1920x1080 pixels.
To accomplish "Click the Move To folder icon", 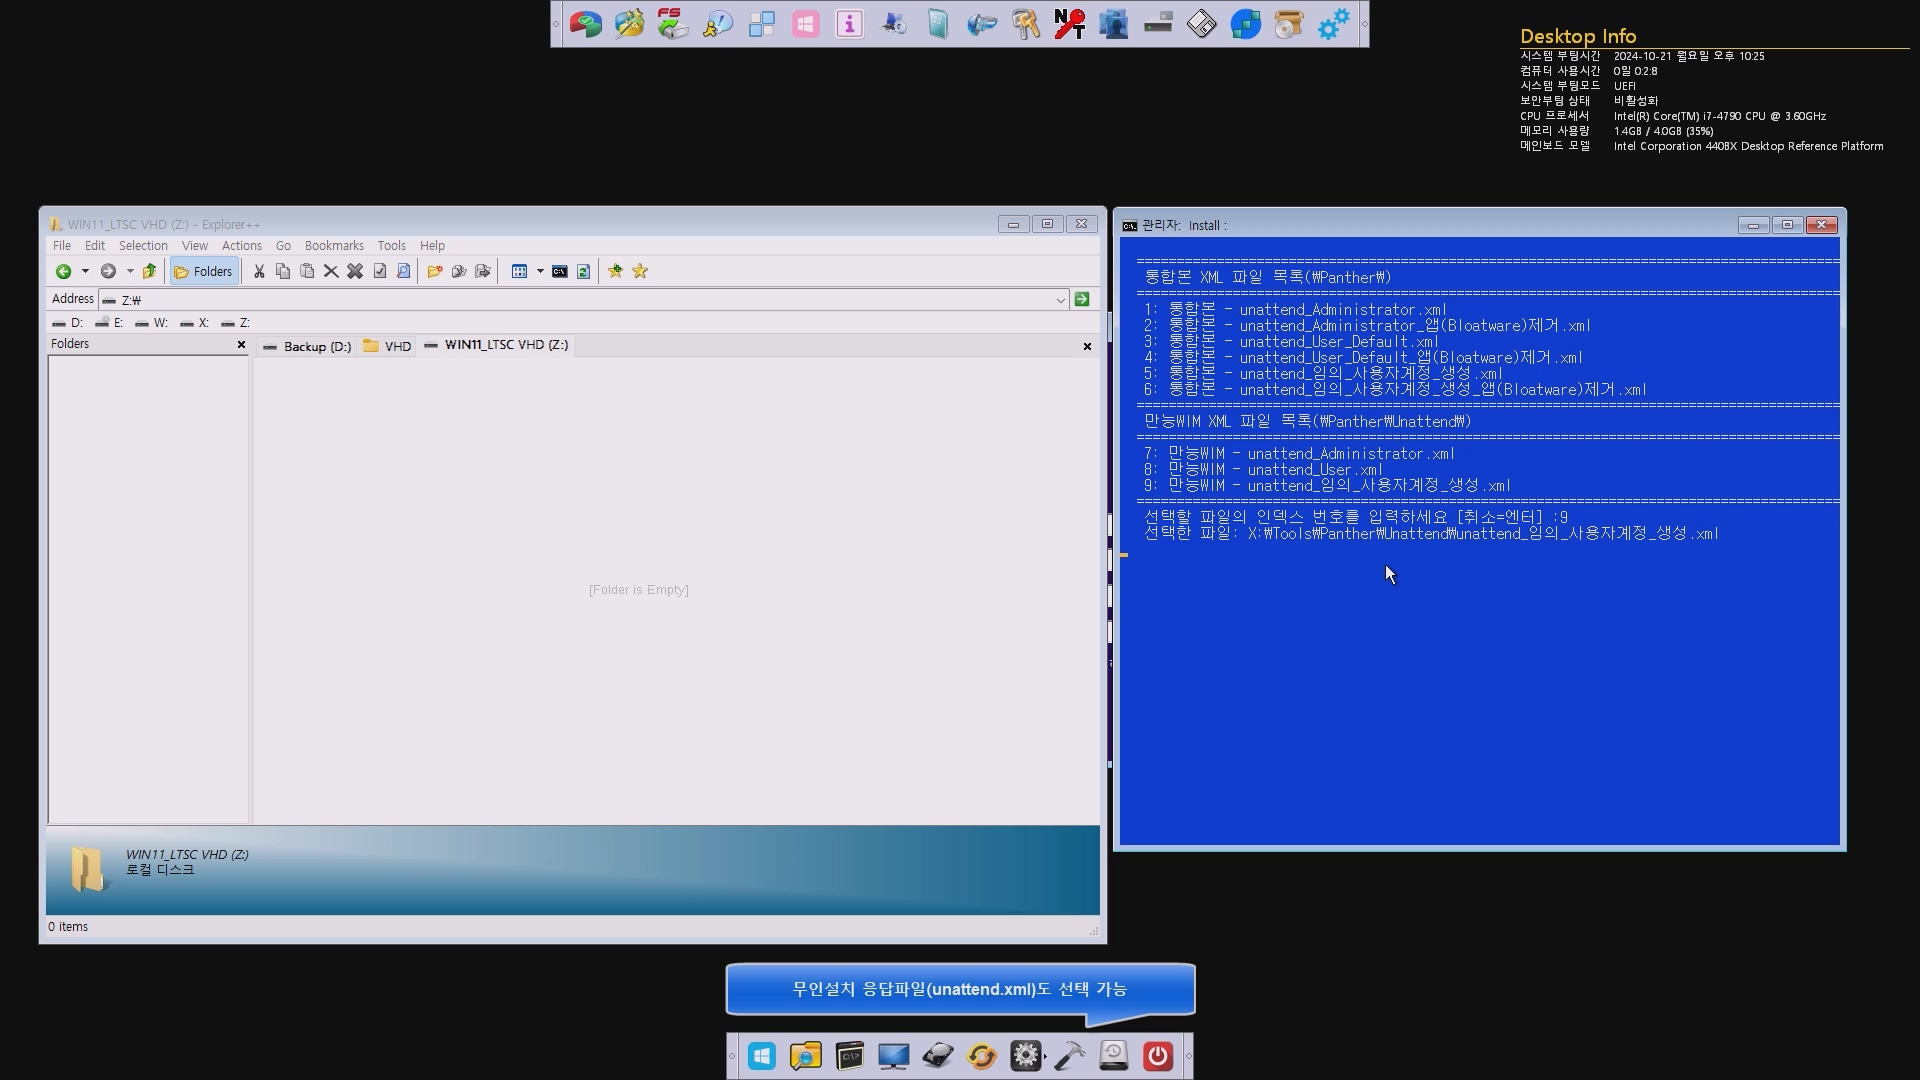I will (x=483, y=271).
